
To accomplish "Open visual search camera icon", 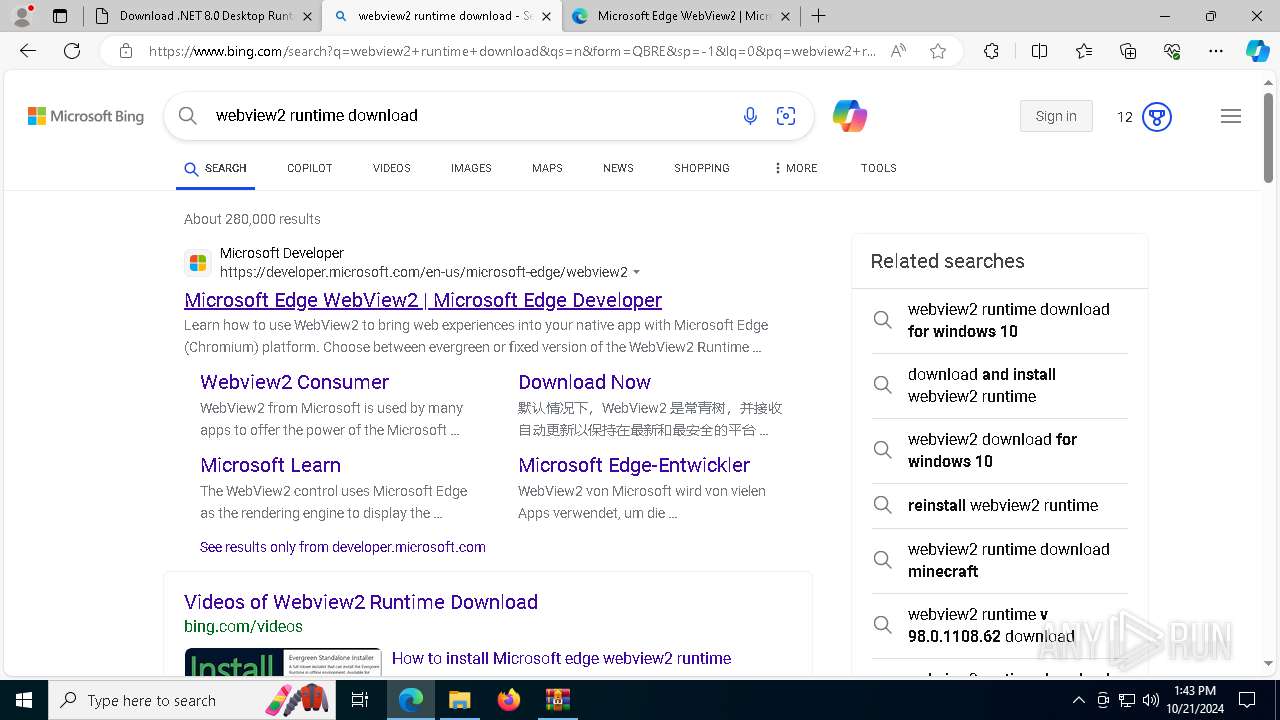I will (x=786, y=116).
